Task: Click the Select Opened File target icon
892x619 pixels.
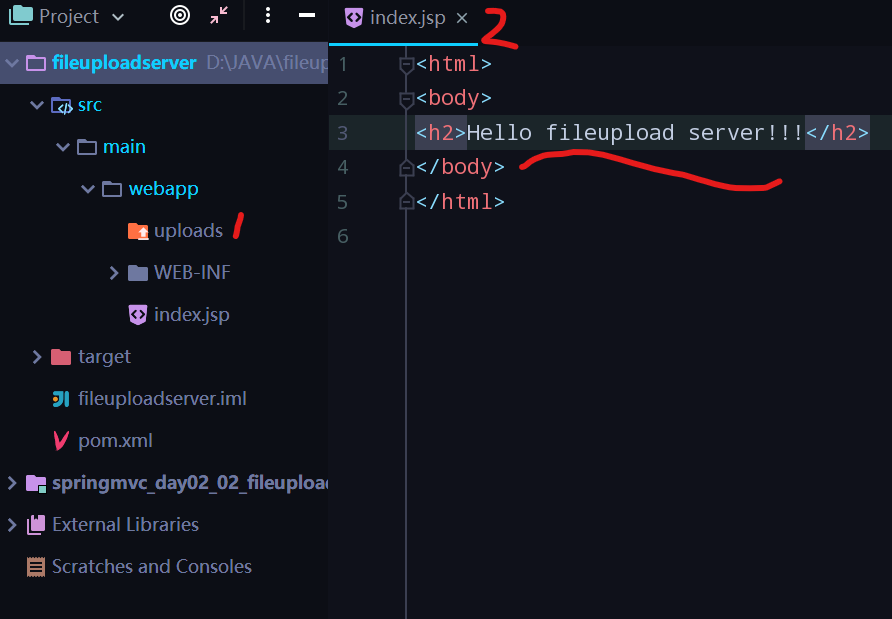Action: [x=180, y=15]
